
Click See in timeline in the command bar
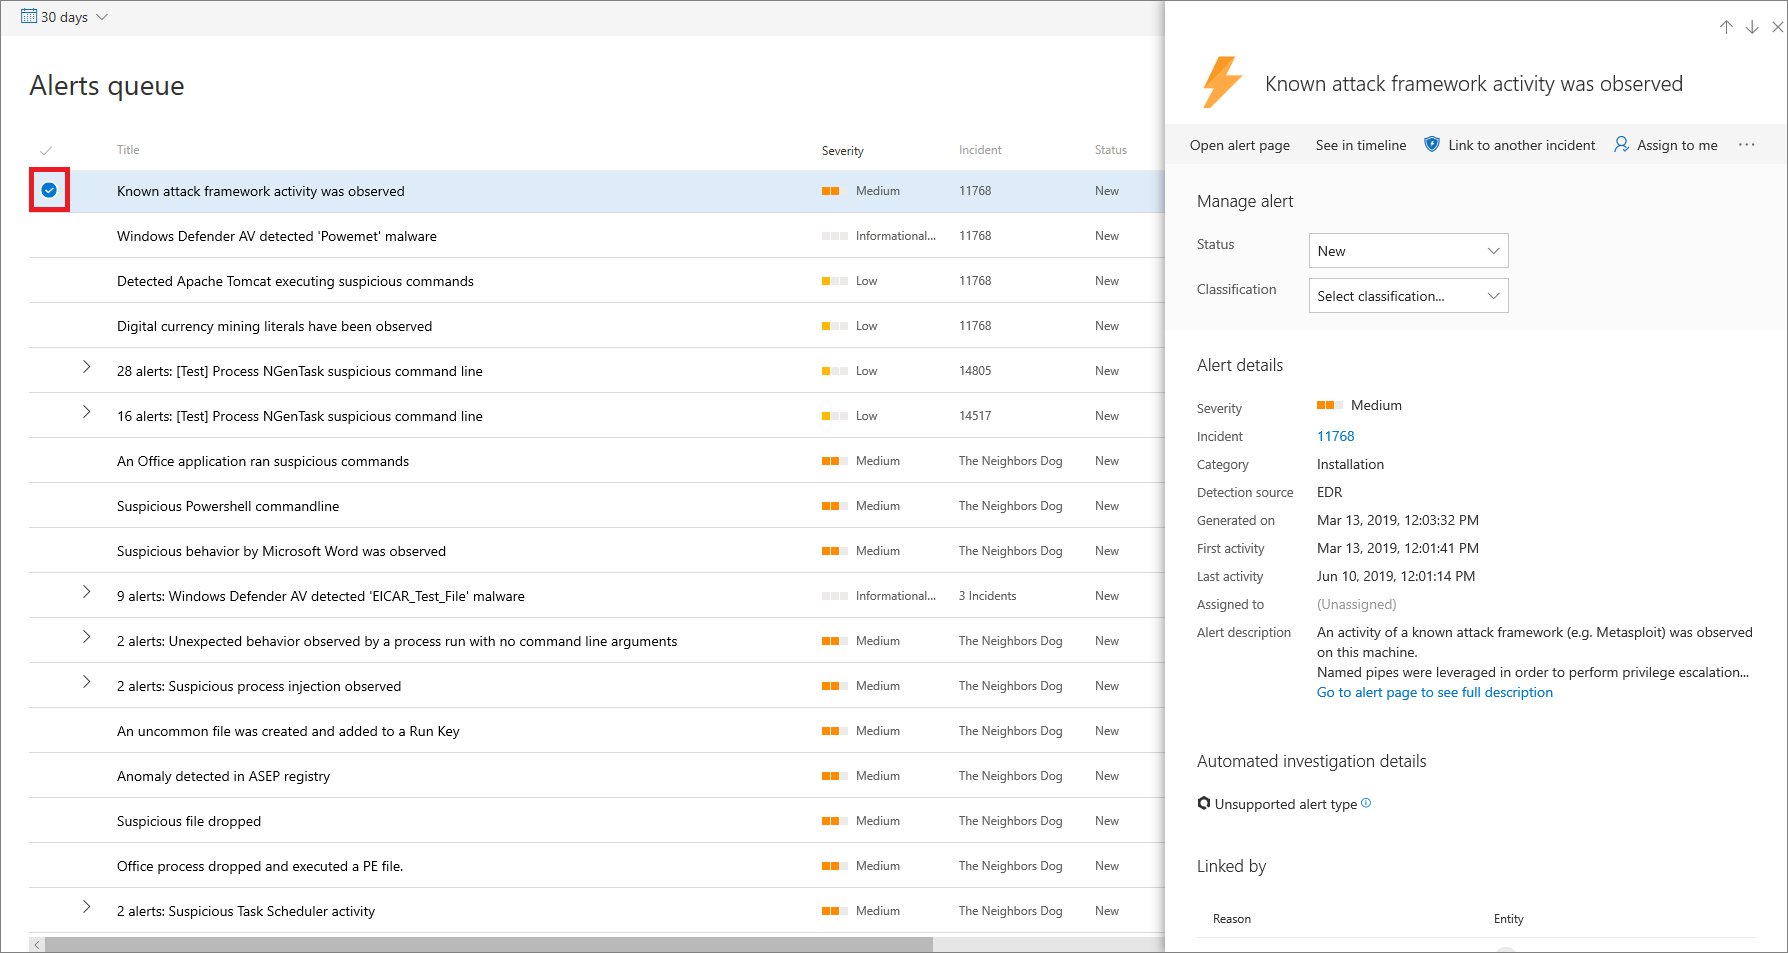tap(1360, 145)
